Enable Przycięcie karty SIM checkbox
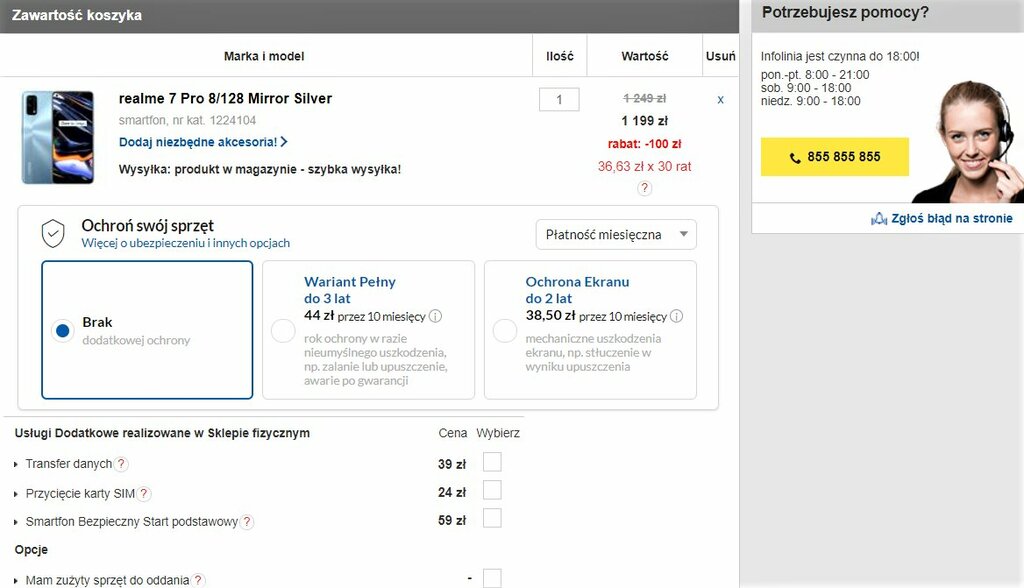1024x588 pixels. tap(492, 491)
